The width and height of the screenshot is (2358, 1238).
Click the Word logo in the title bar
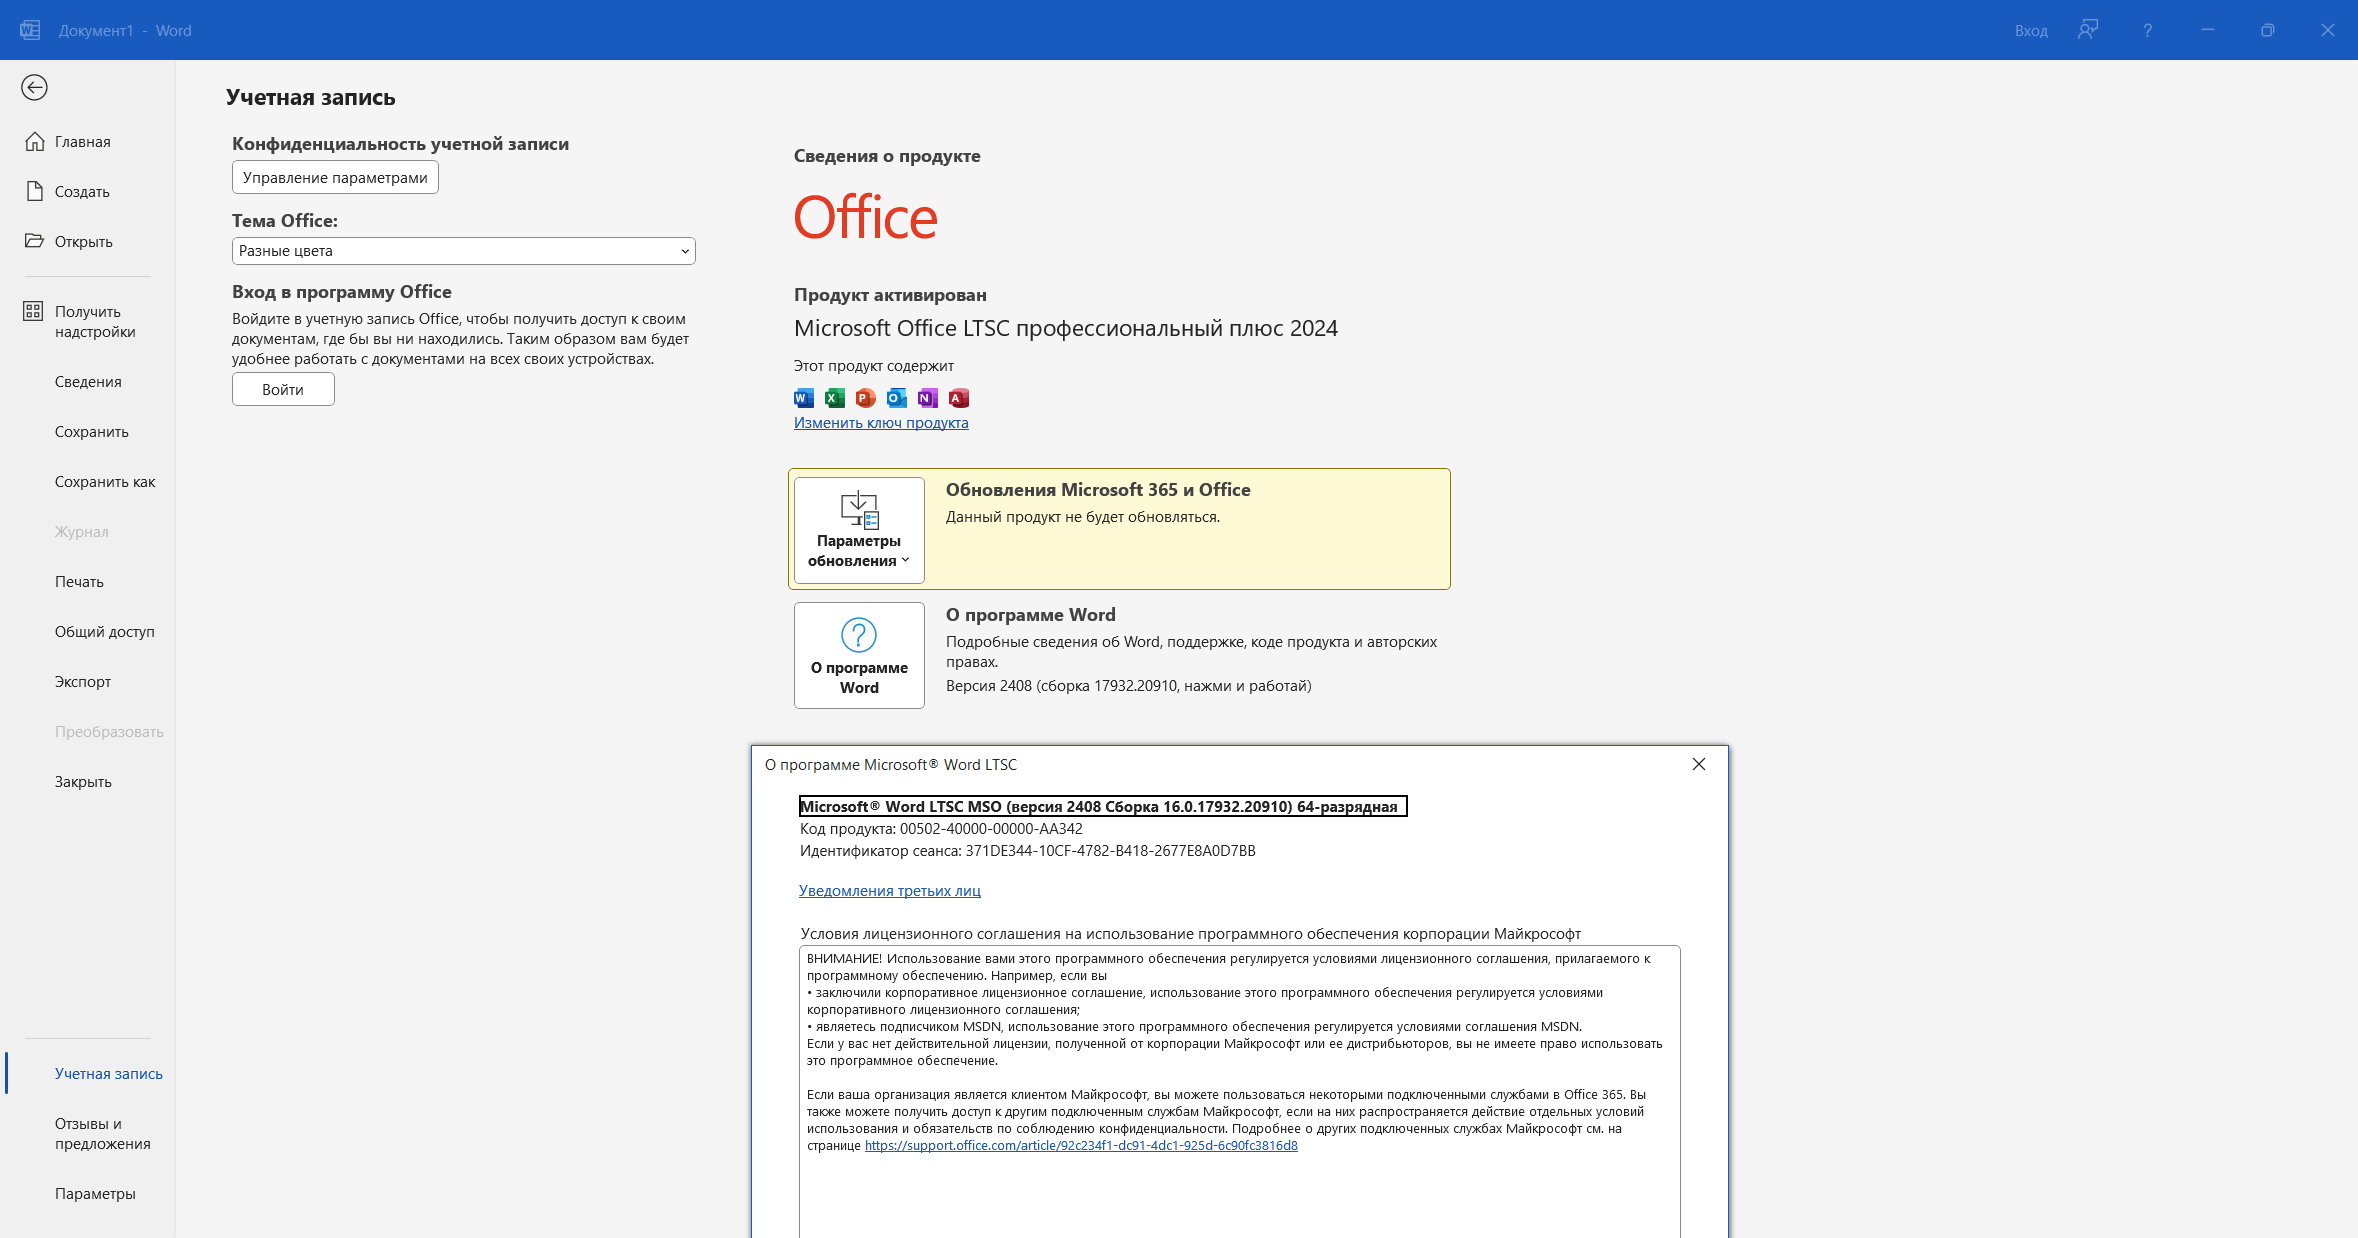(30, 30)
